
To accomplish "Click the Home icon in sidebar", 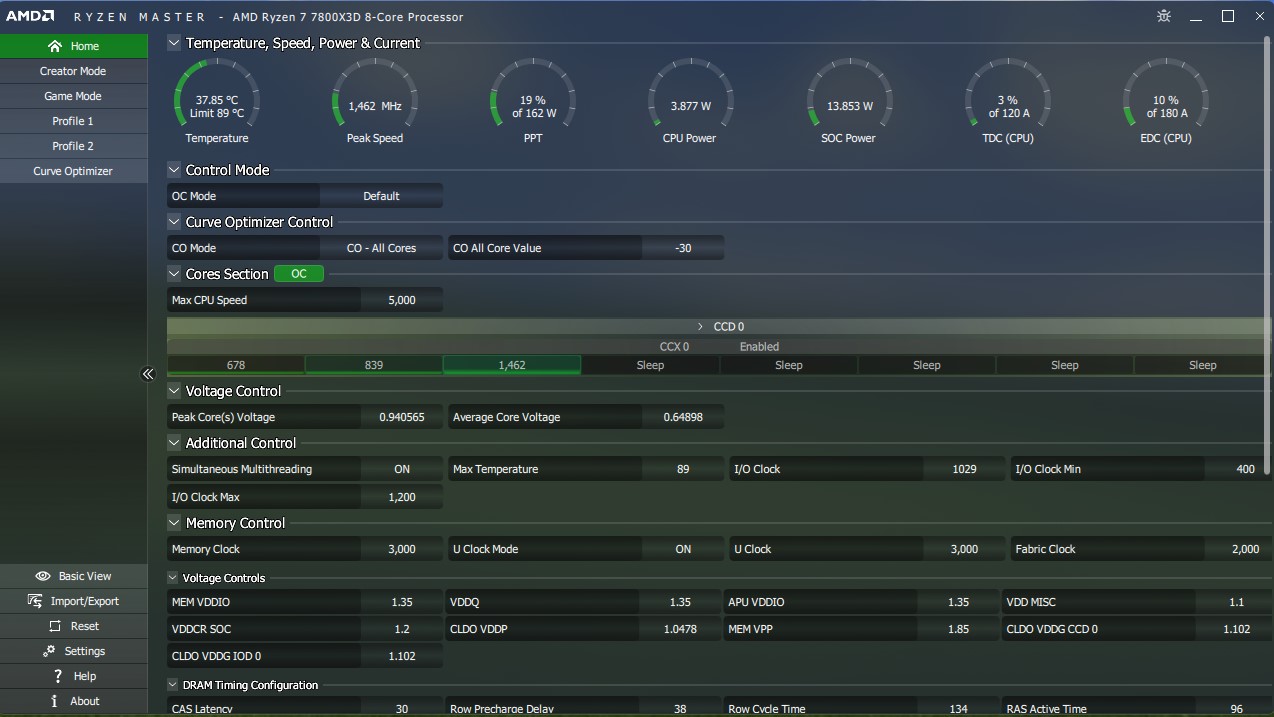I will (54, 46).
